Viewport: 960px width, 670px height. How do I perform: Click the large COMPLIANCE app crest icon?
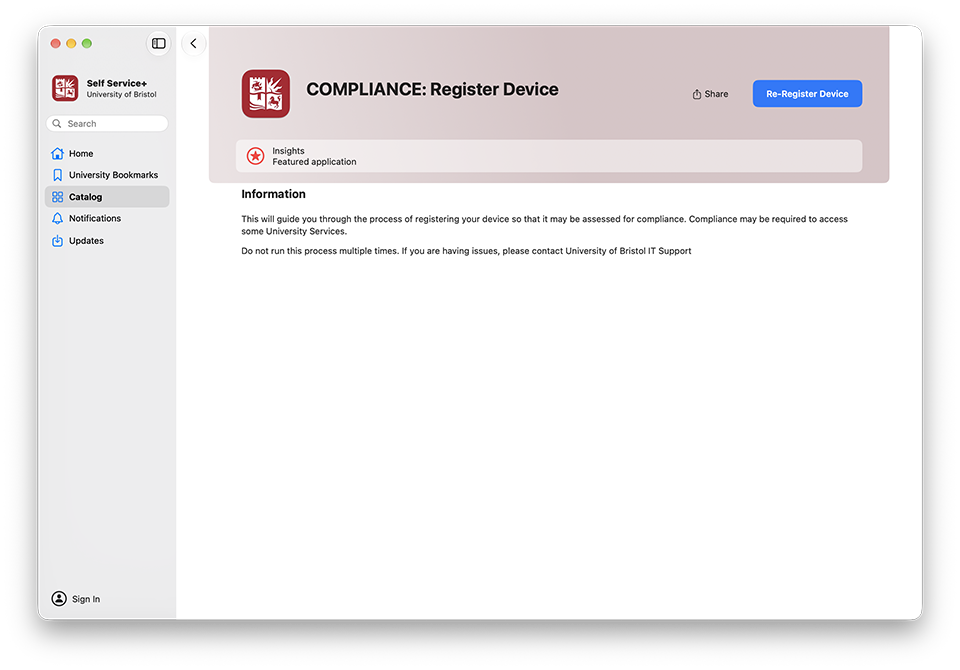click(266, 94)
